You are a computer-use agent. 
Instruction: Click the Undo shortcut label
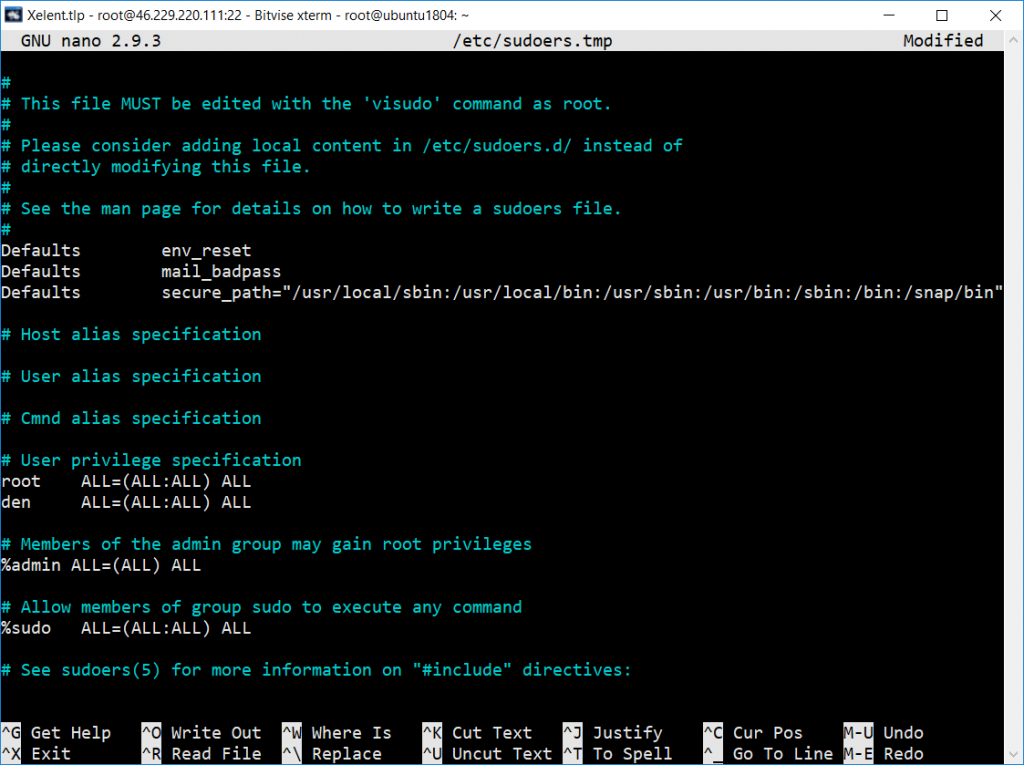(903, 733)
